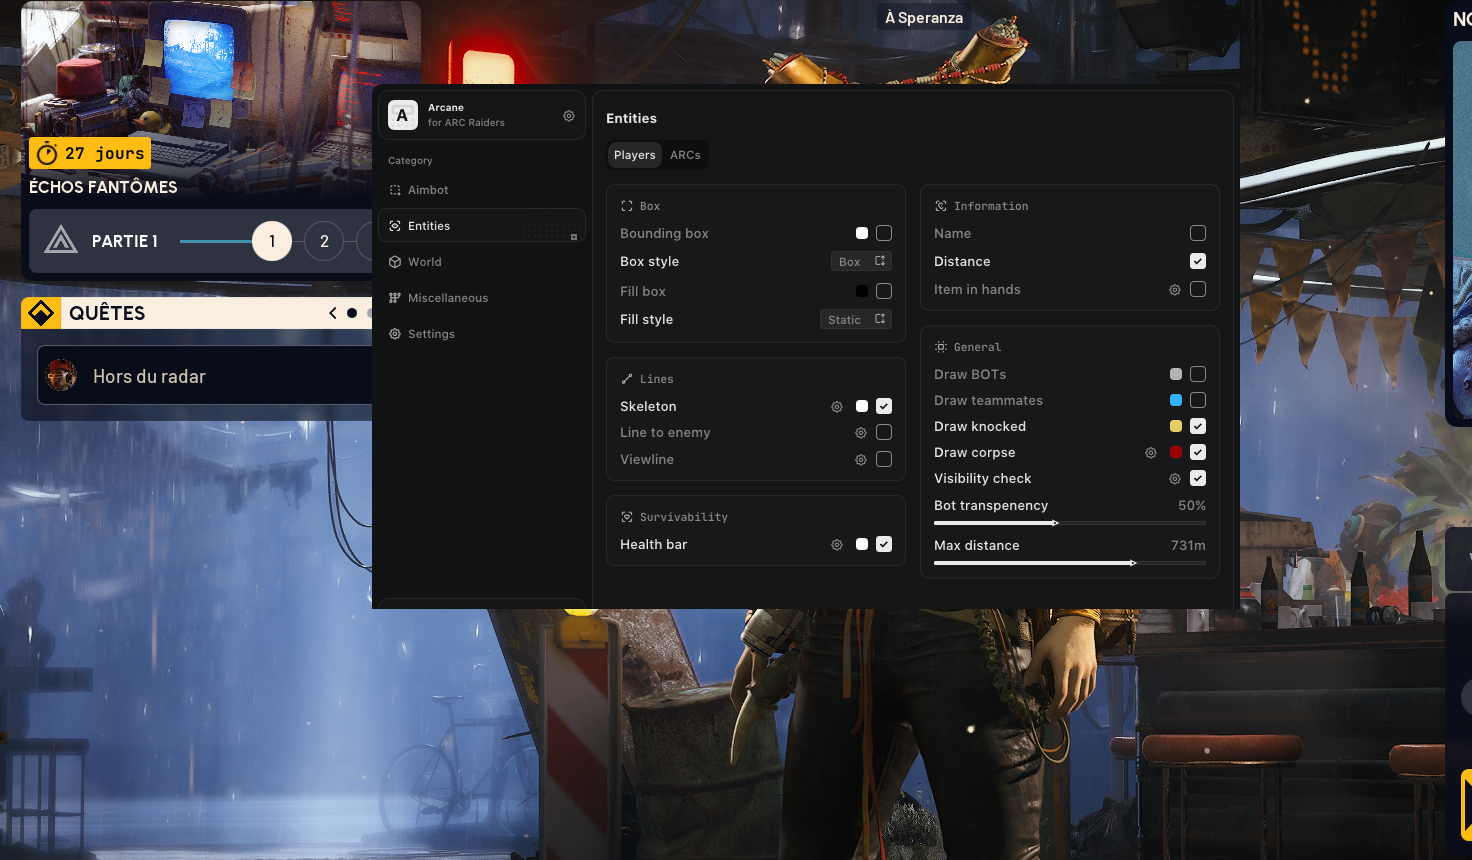Enable the Name checkbox
This screenshot has height=860, width=1472.
(1198, 233)
